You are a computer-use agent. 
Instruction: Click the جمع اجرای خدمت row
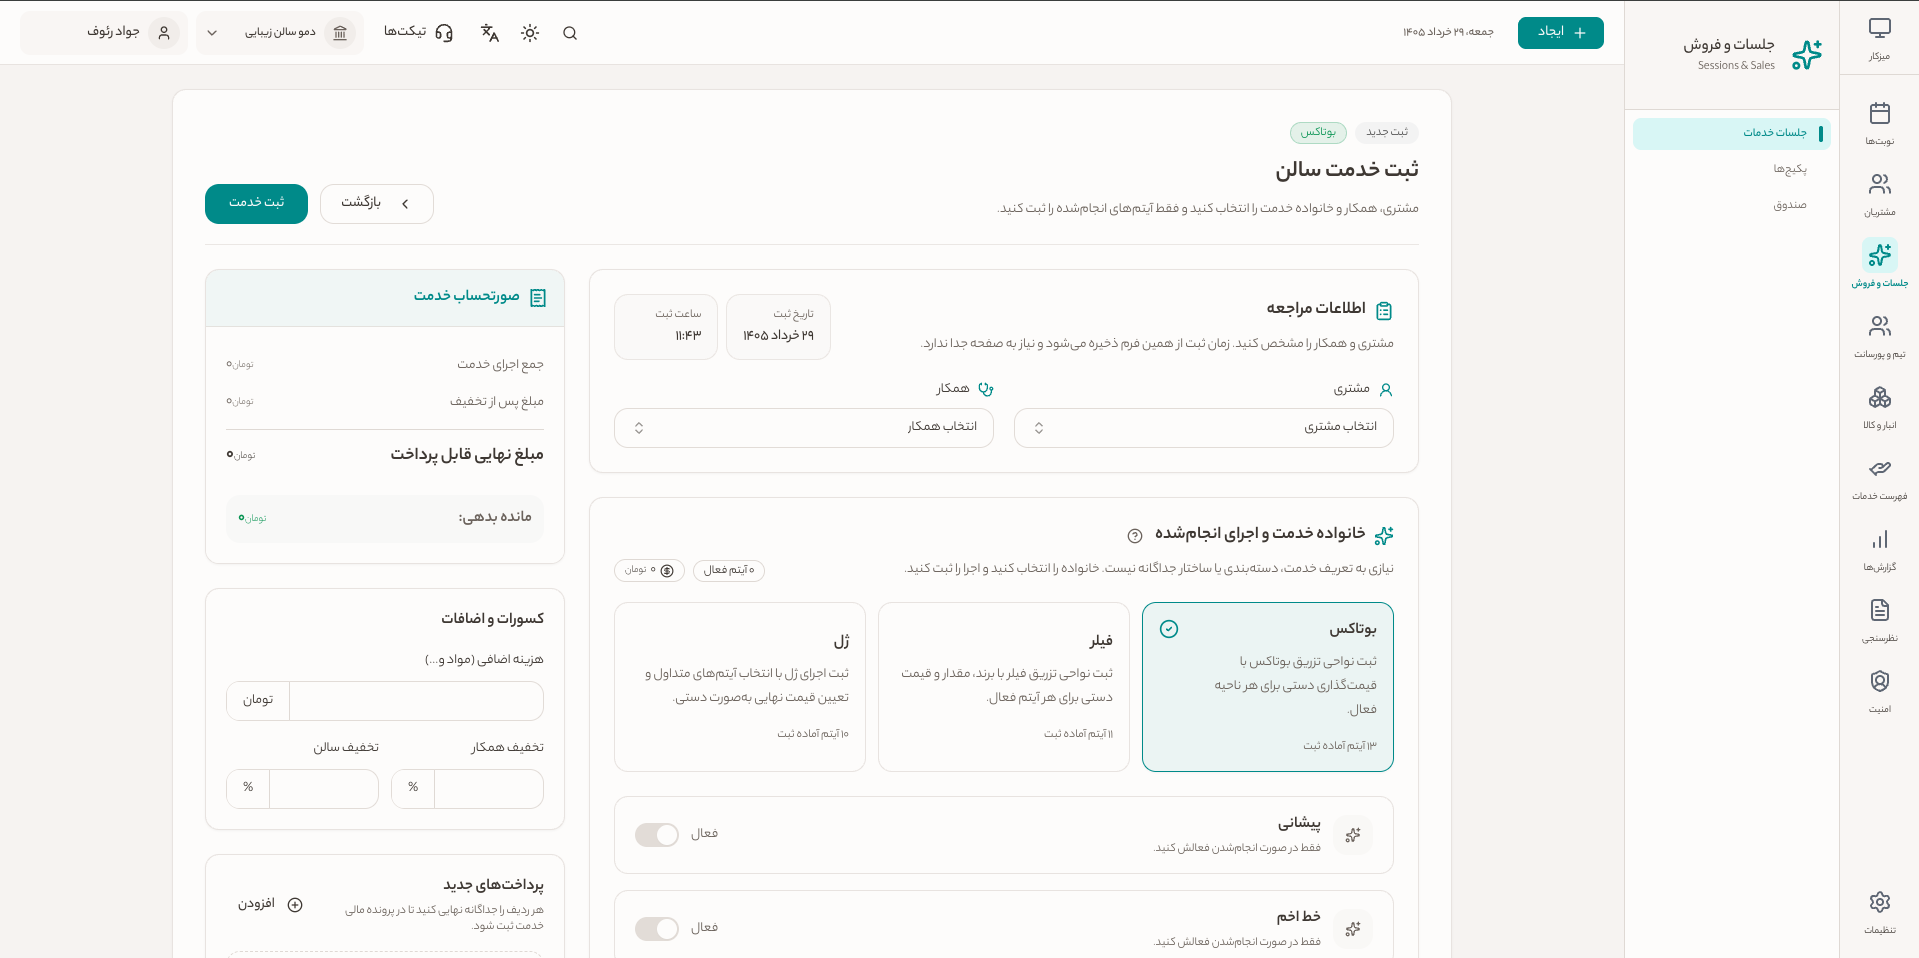385,365
